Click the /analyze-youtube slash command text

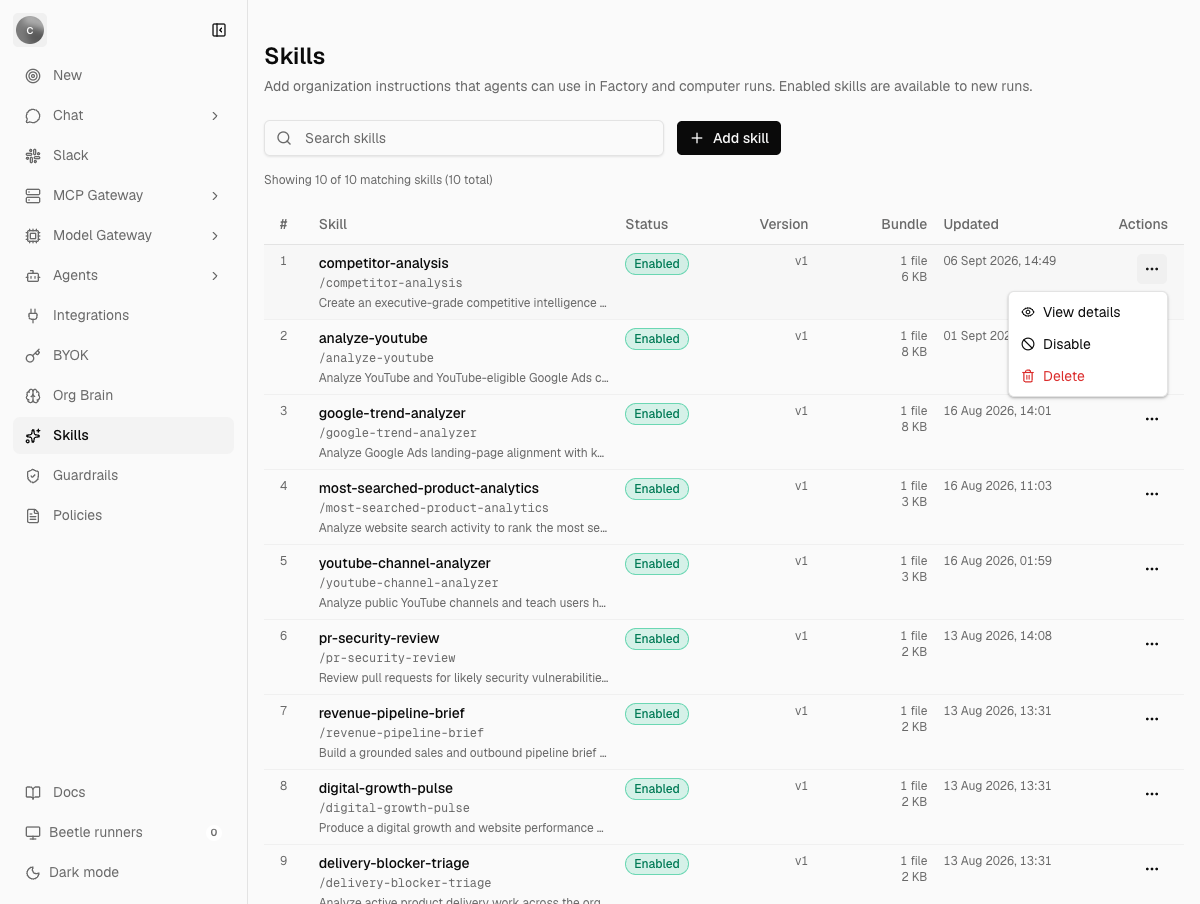(x=376, y=358)
